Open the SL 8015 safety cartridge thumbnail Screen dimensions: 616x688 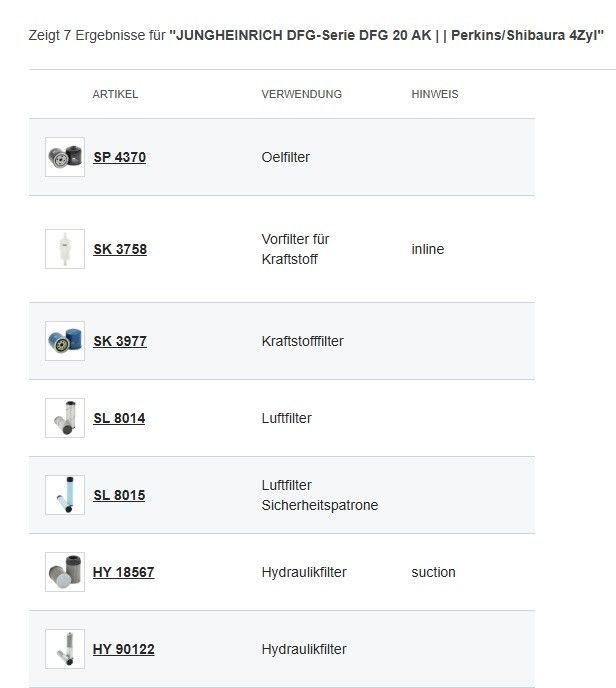pos(65,495)
